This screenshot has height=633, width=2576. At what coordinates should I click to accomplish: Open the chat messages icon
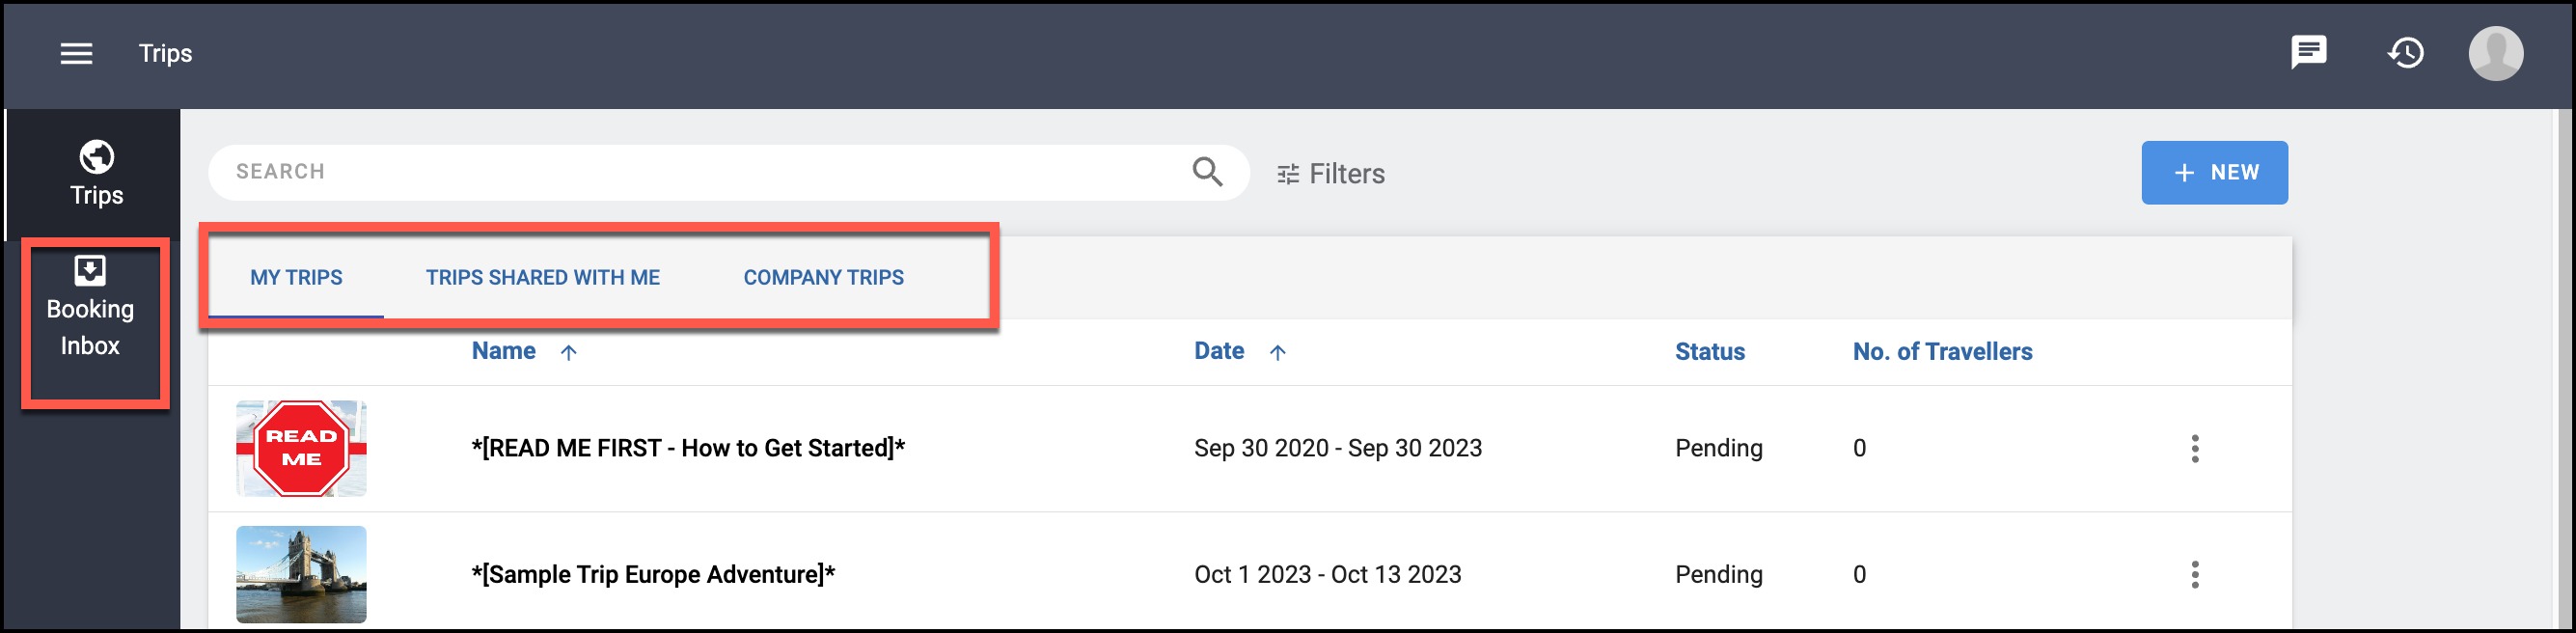pyautogui.click(x=2308, y=53)
